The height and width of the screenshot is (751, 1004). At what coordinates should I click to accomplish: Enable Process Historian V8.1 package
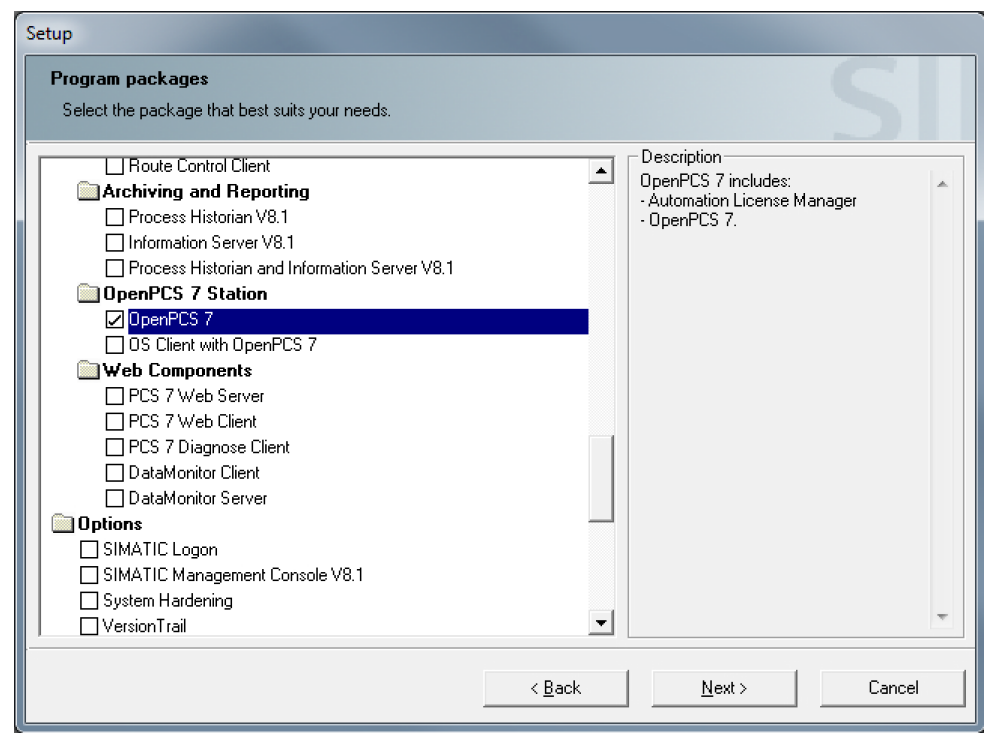coord(115,217)
